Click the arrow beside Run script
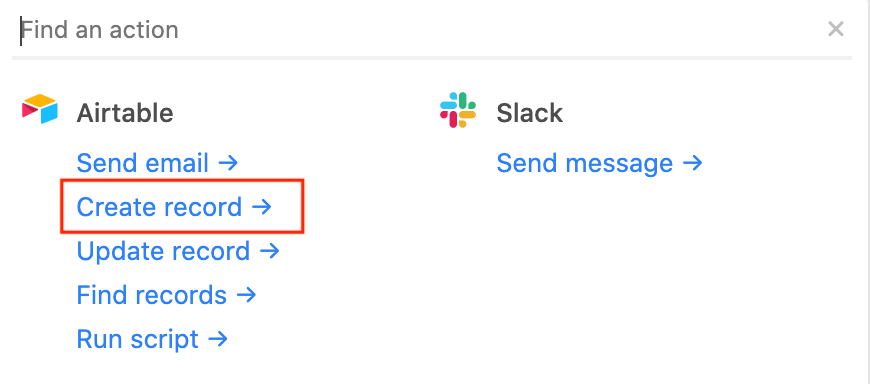870x384 pixels. point(218,339)
